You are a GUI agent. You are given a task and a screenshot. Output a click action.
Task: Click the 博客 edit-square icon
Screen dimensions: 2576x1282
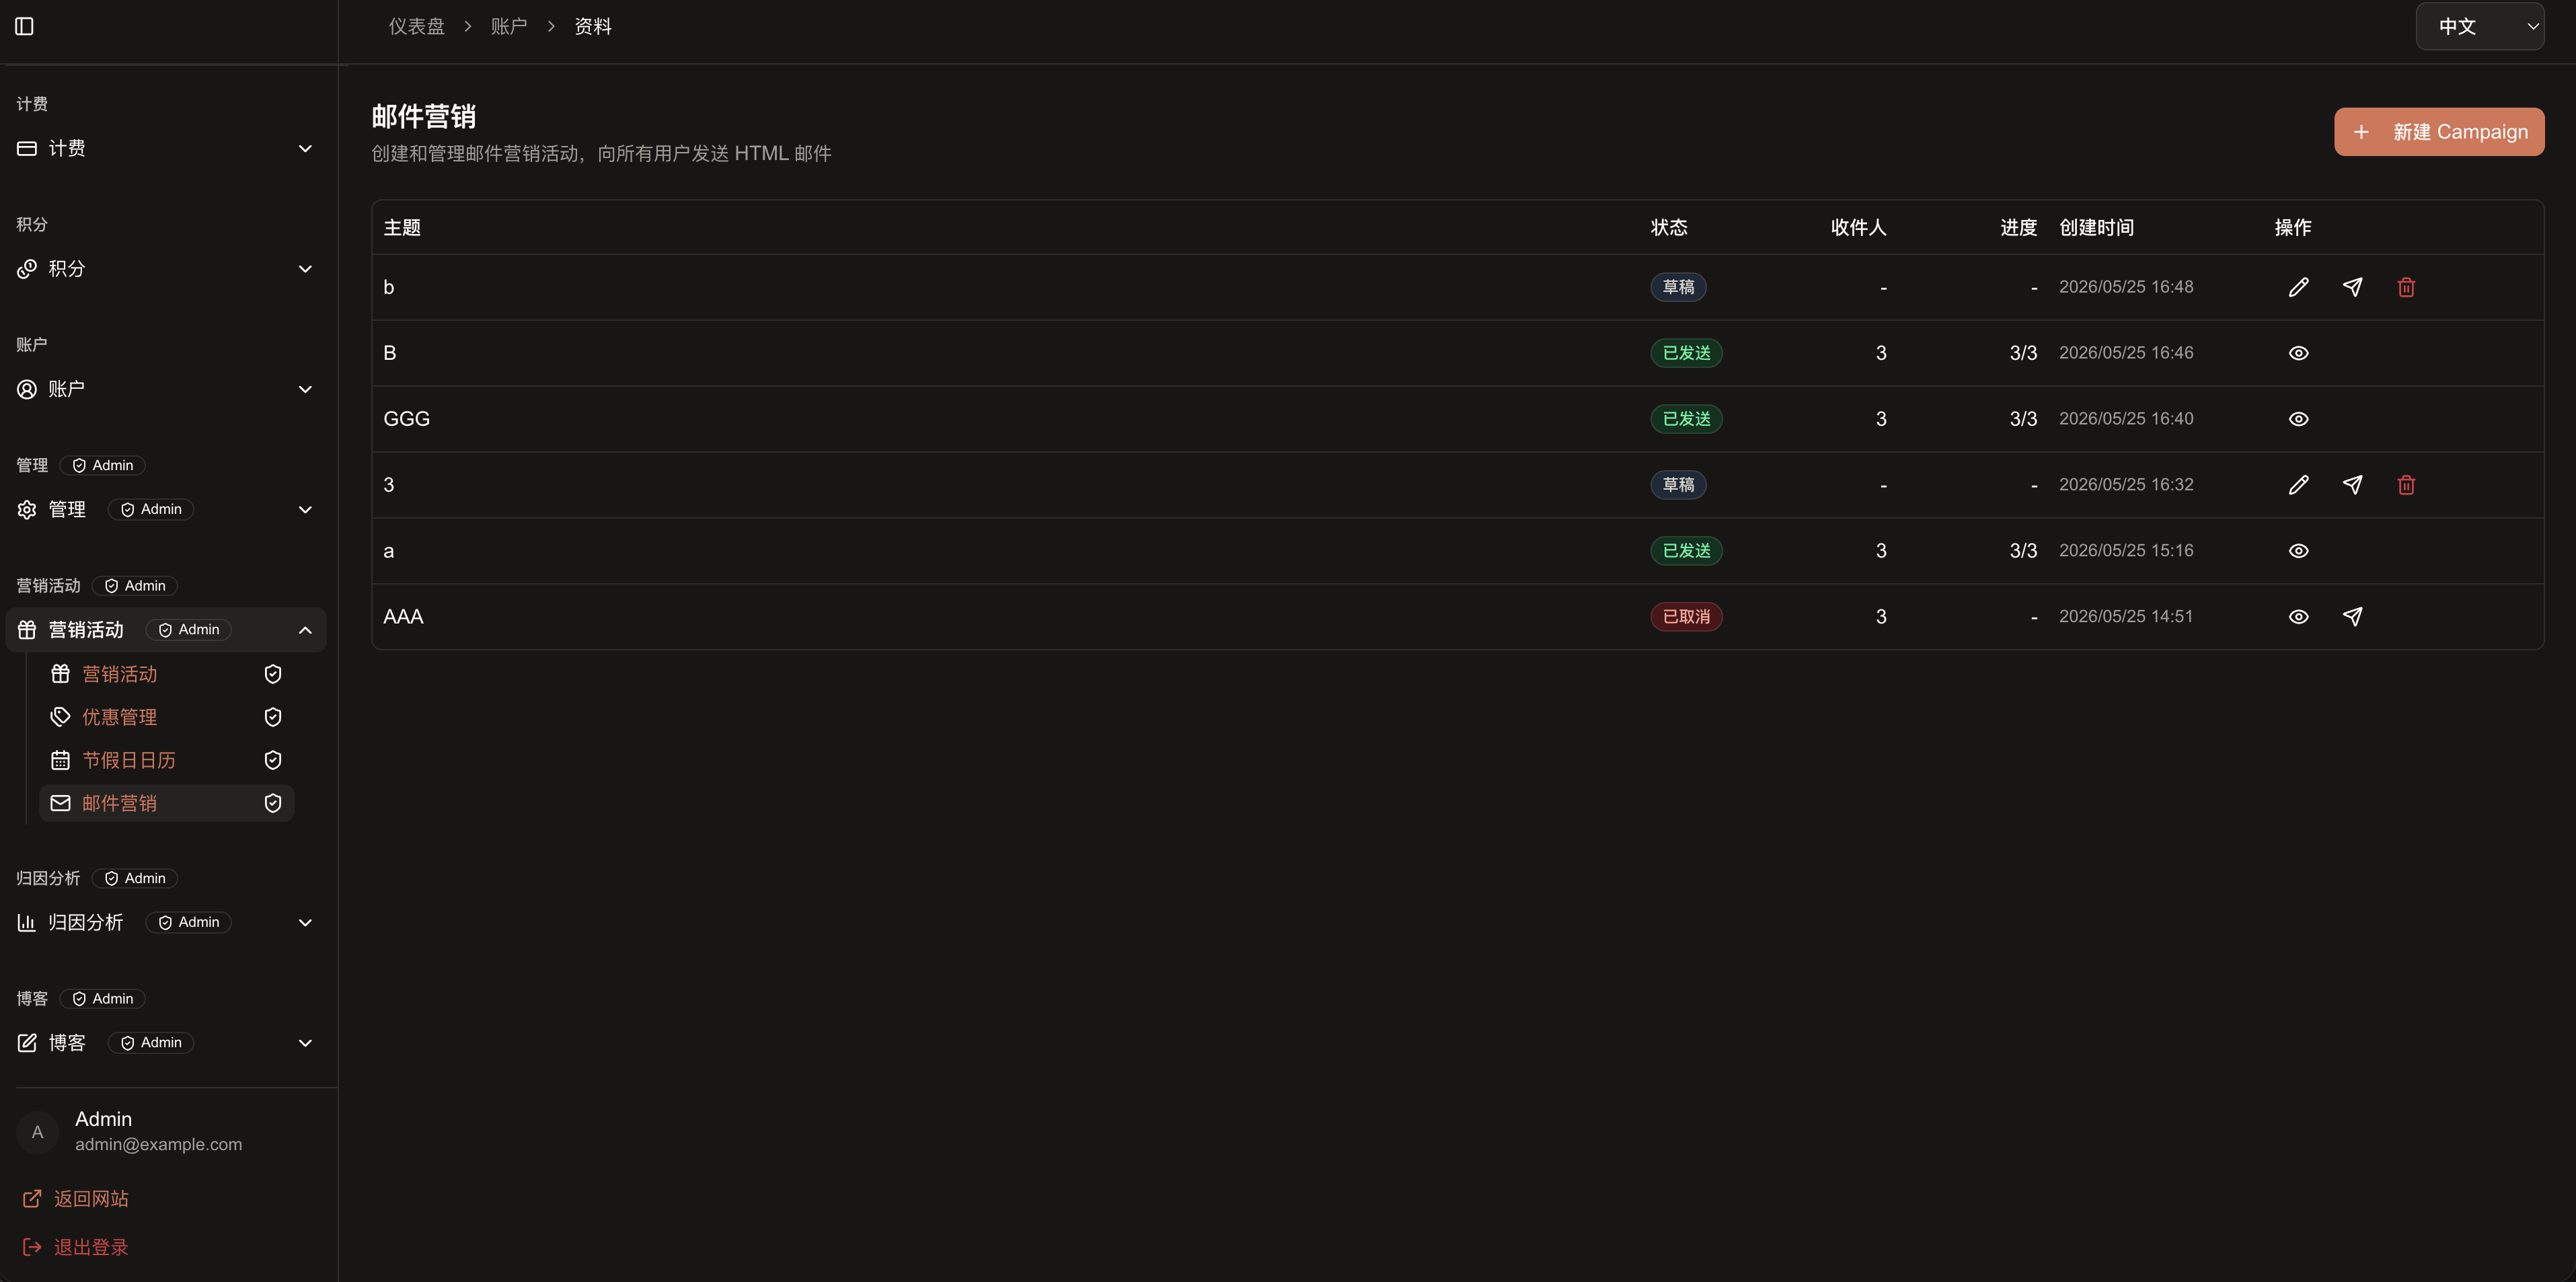click(27, 1043)
